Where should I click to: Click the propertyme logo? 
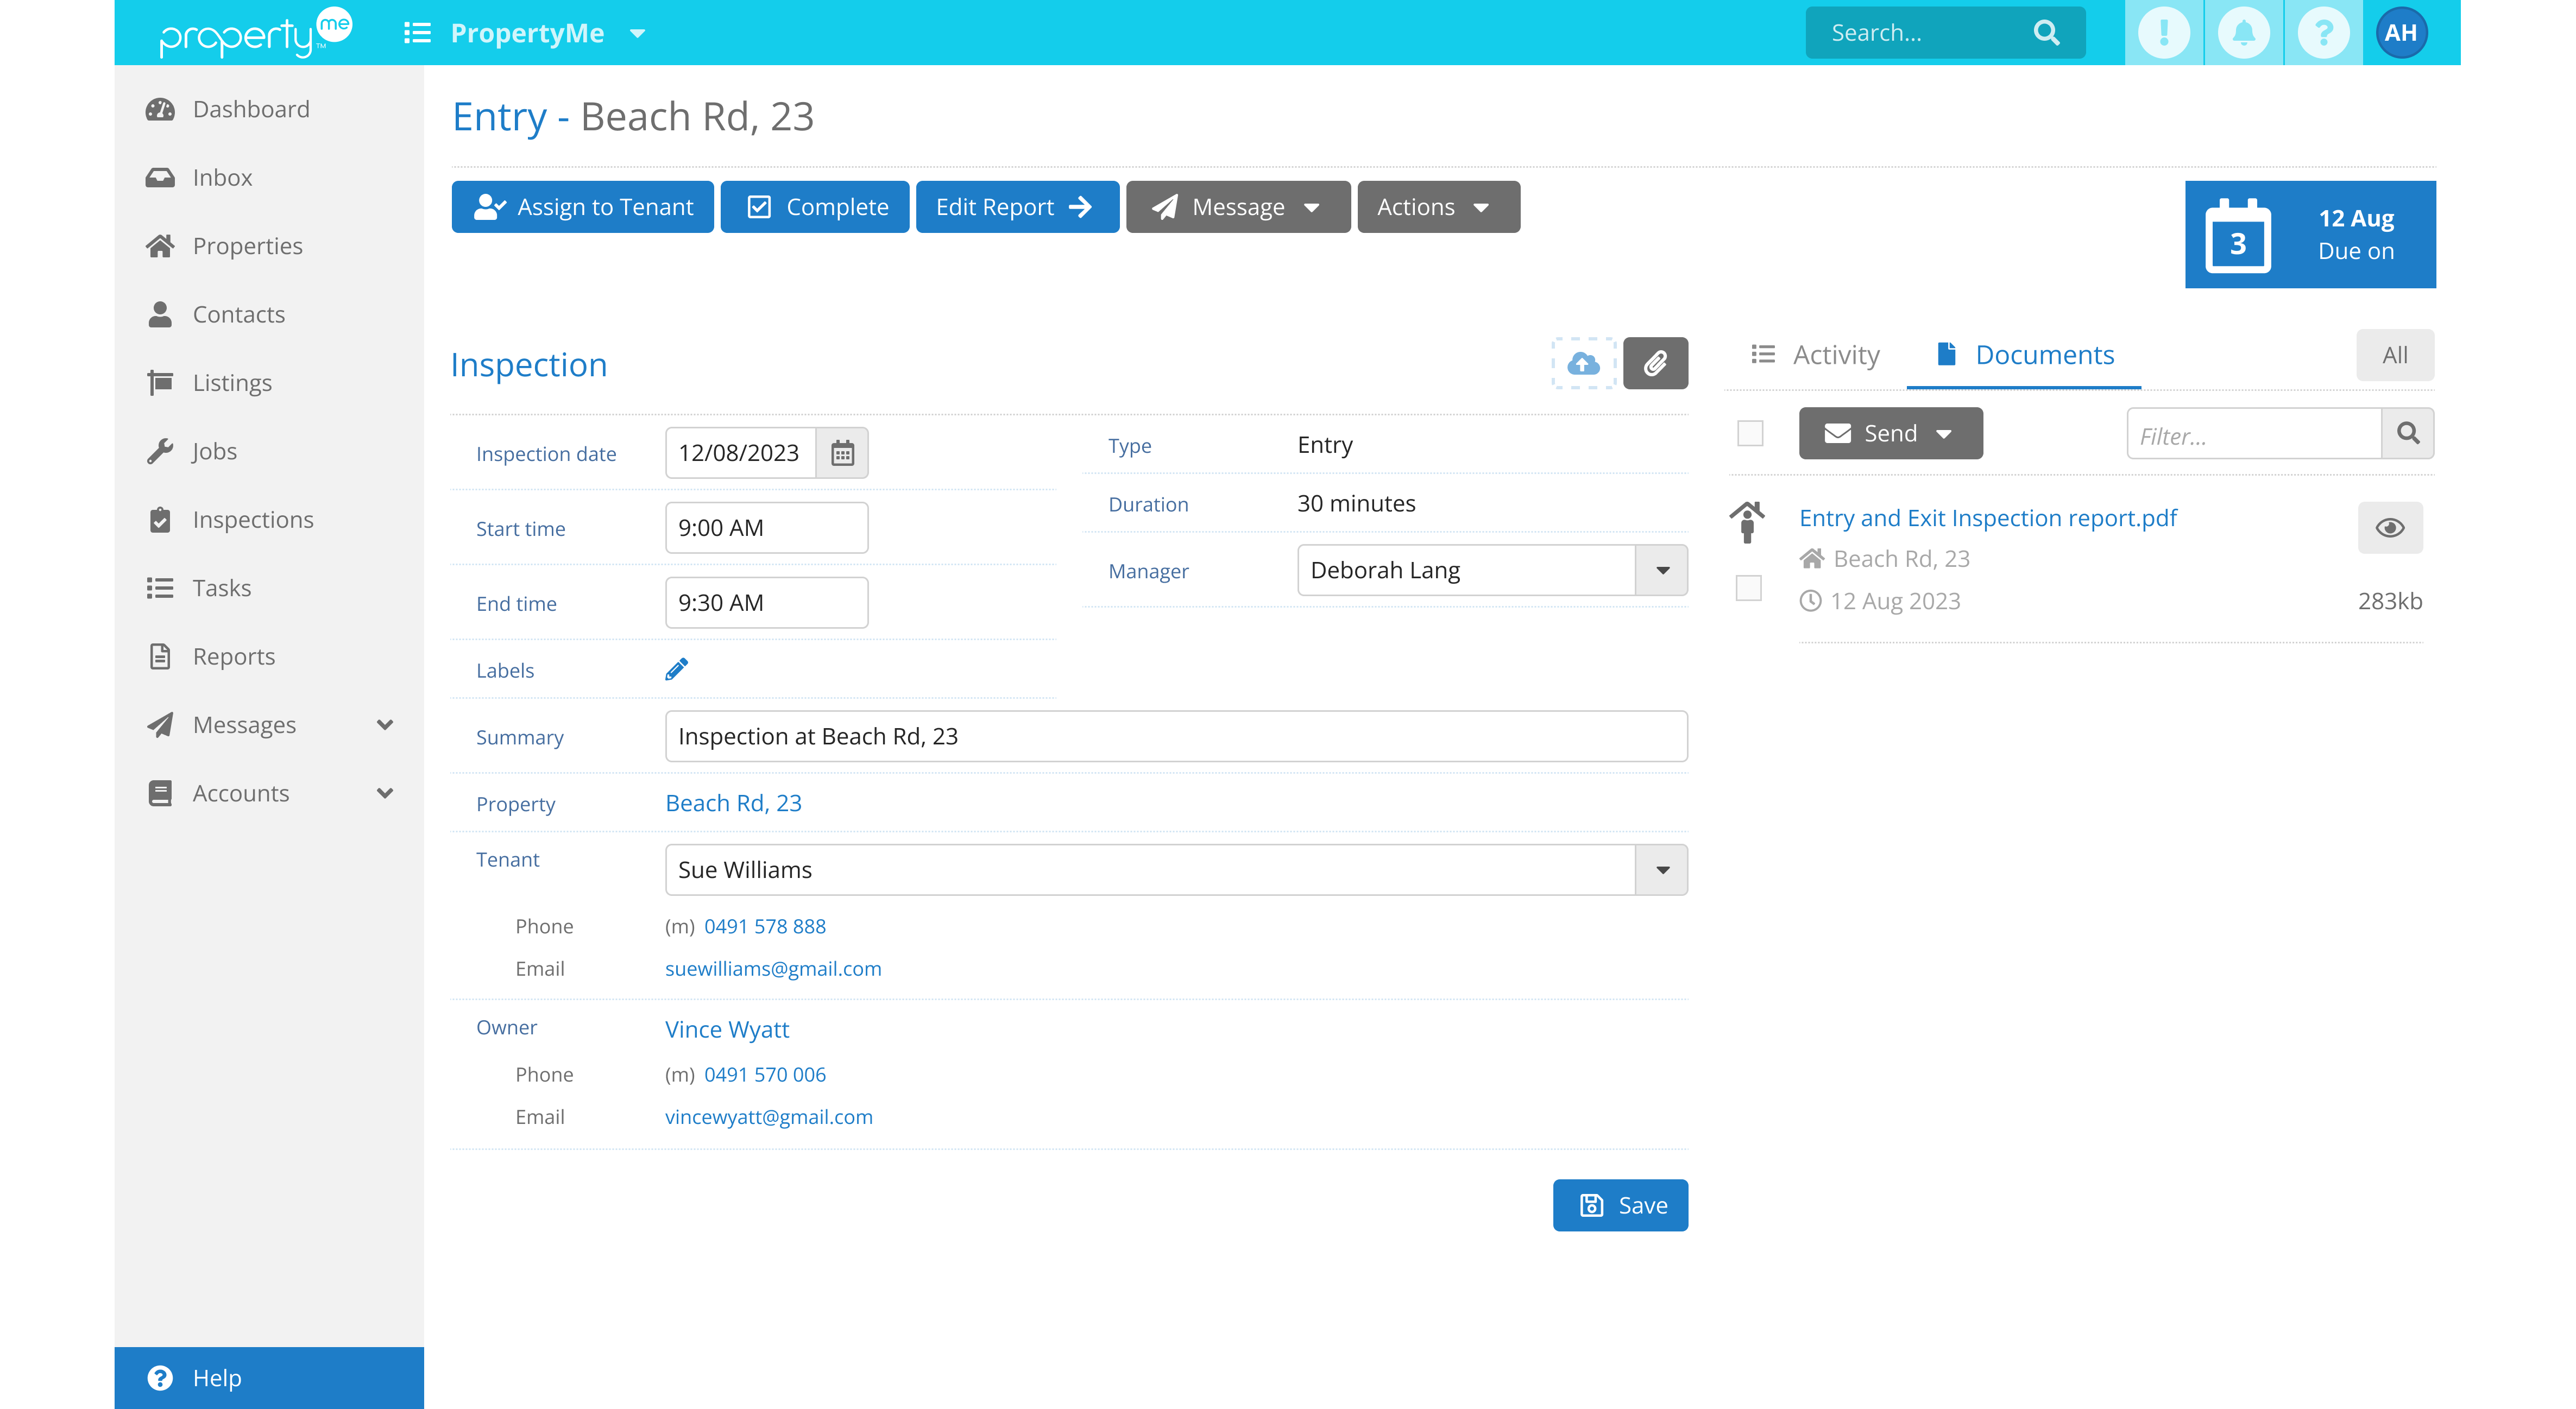(x=256, y=33)
